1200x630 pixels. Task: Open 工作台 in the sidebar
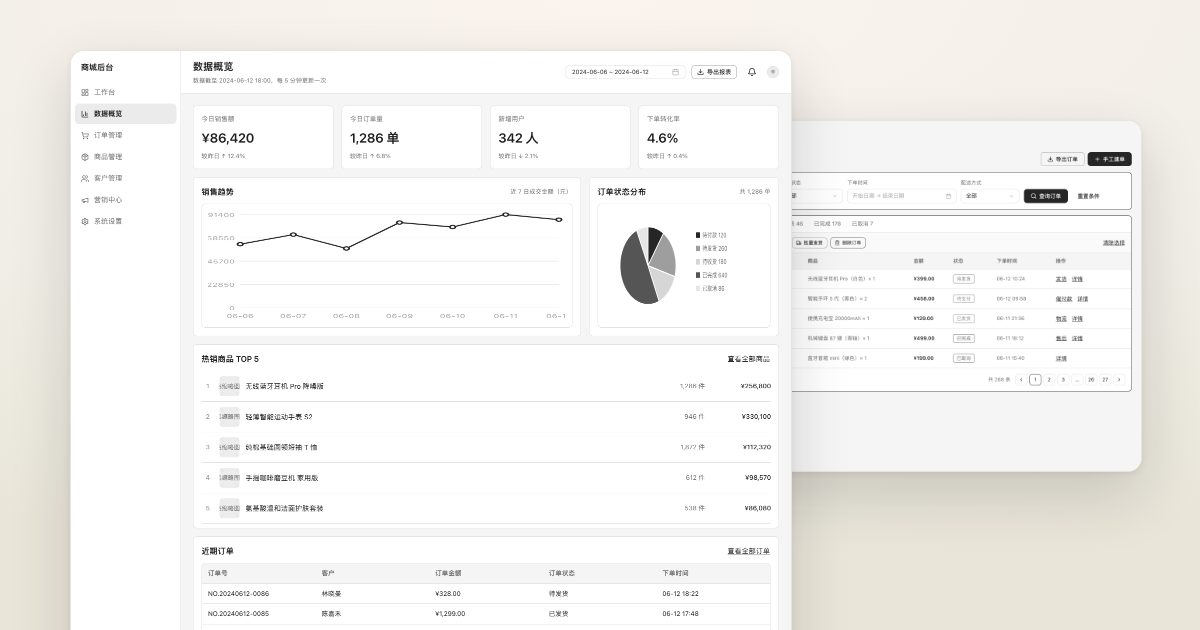(x=125, y=92)
